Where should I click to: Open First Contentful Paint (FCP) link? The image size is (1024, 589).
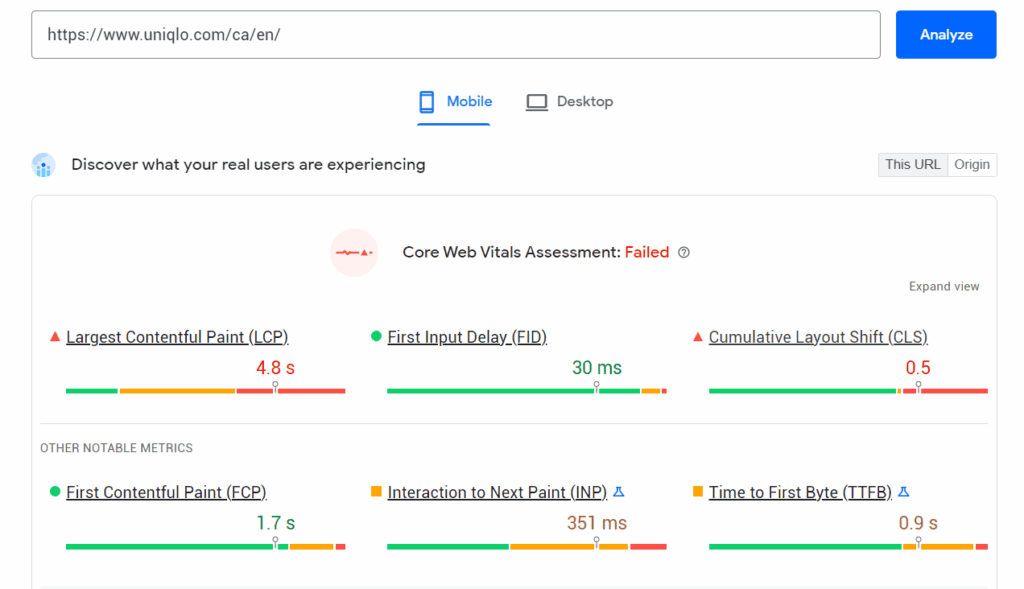pyautogui.click(x=167, y=492)
